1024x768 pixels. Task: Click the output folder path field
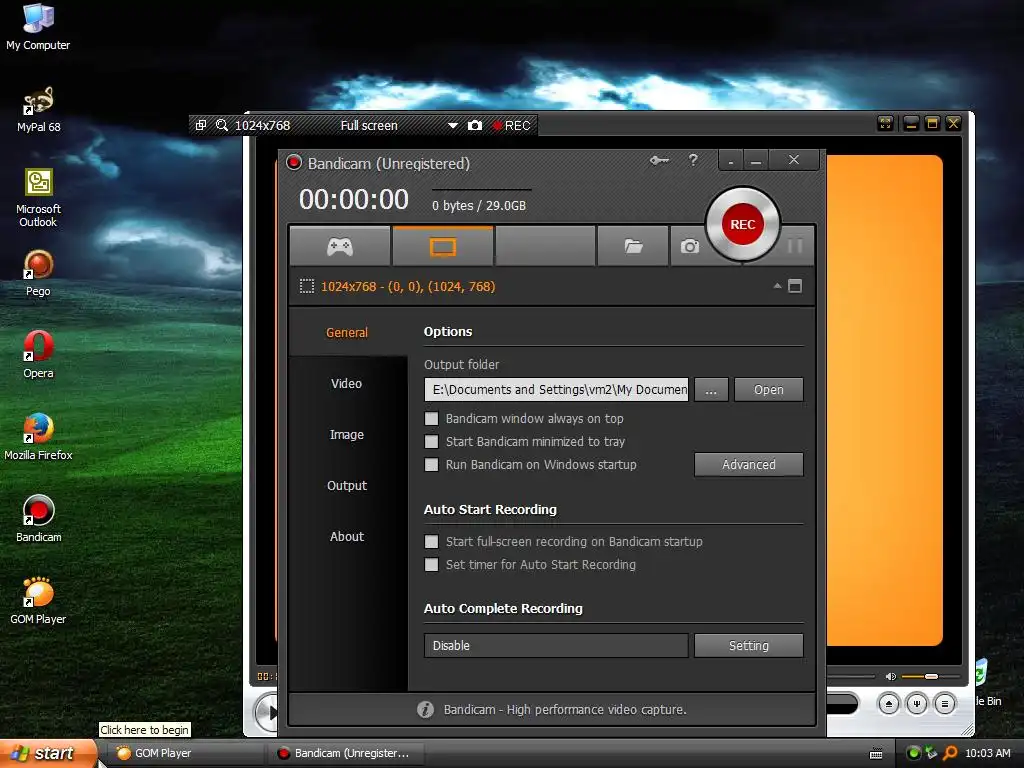tap(556, 389)
